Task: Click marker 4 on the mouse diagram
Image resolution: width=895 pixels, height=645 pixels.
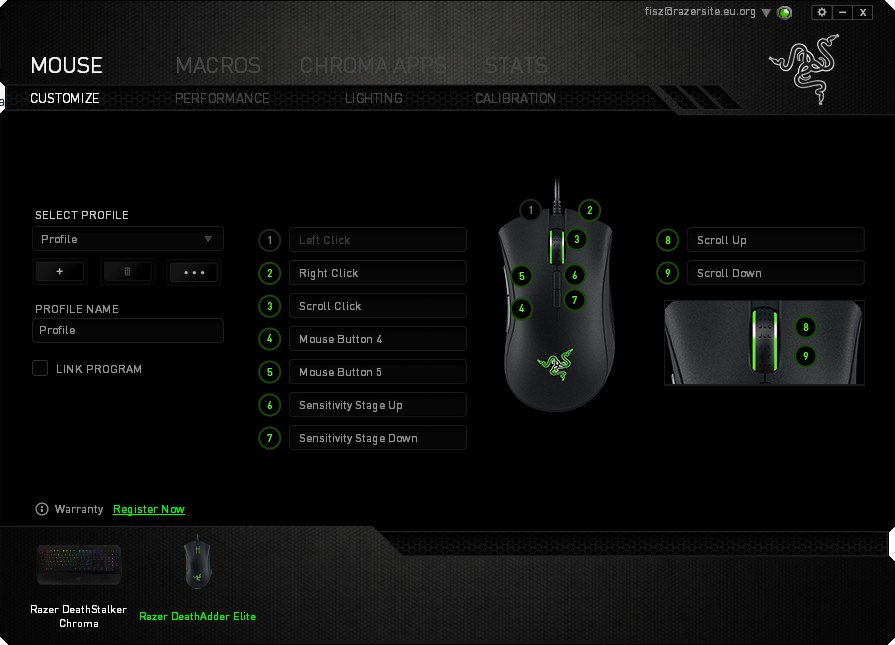Action: pos(522,309)
